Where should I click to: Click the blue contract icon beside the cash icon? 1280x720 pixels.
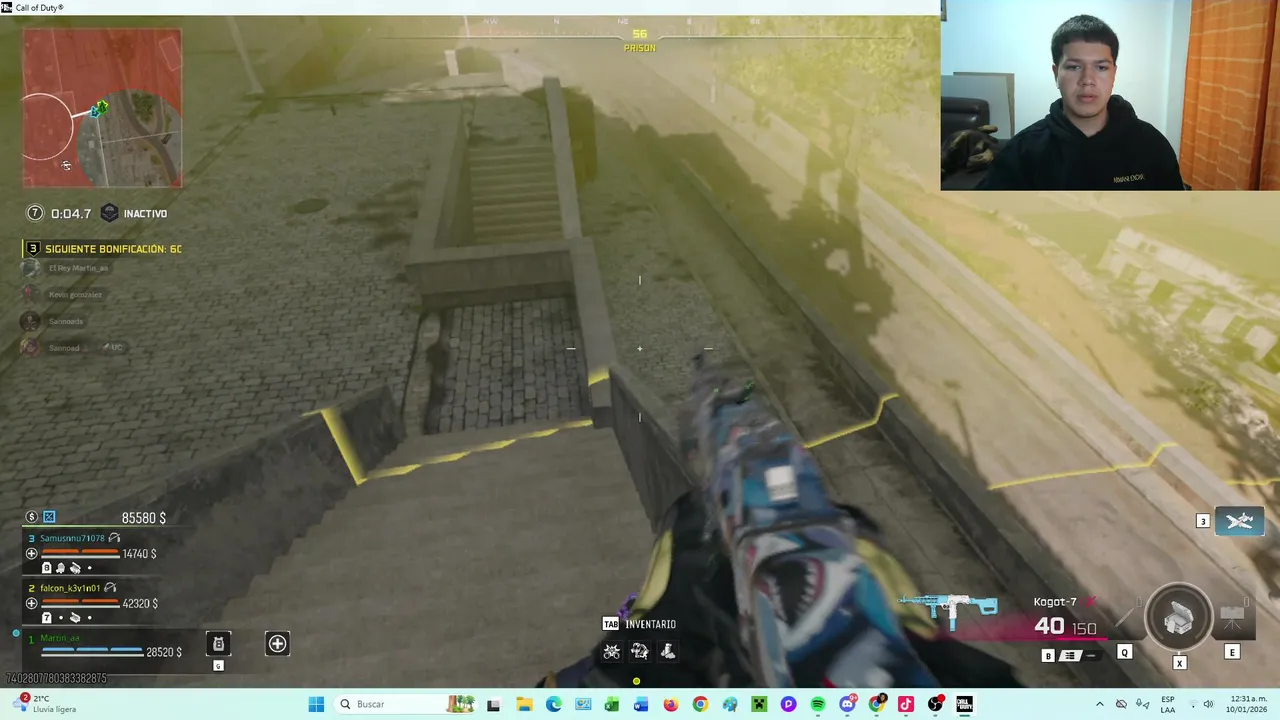(x=49, y=517)
